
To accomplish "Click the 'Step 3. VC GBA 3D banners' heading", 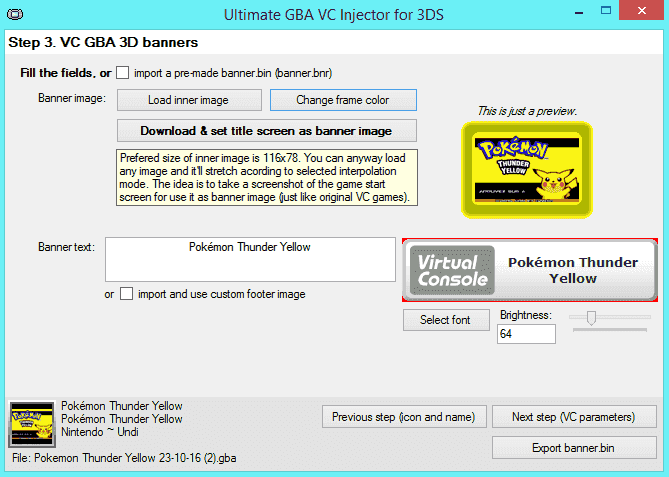I will click(x=103, y=42).
